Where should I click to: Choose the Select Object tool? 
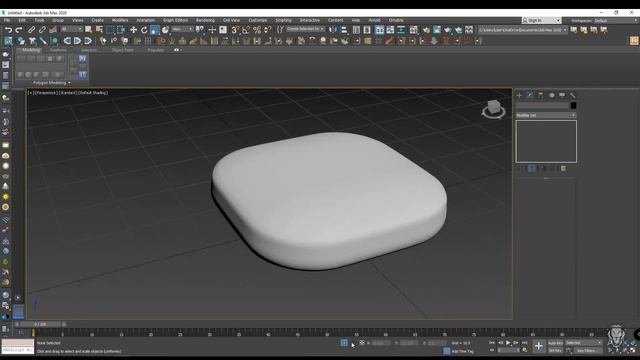[x=89, y=30]
